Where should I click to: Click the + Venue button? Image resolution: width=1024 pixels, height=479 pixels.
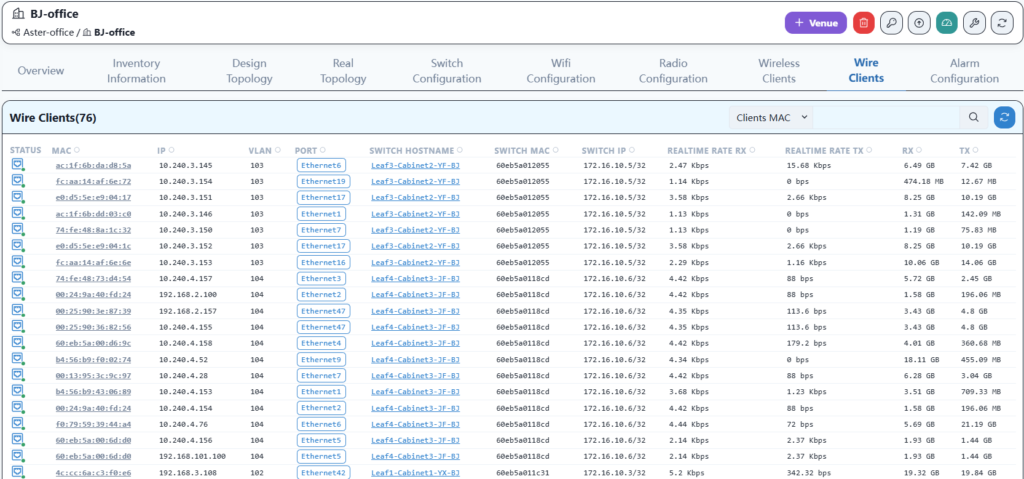[815, 22]
